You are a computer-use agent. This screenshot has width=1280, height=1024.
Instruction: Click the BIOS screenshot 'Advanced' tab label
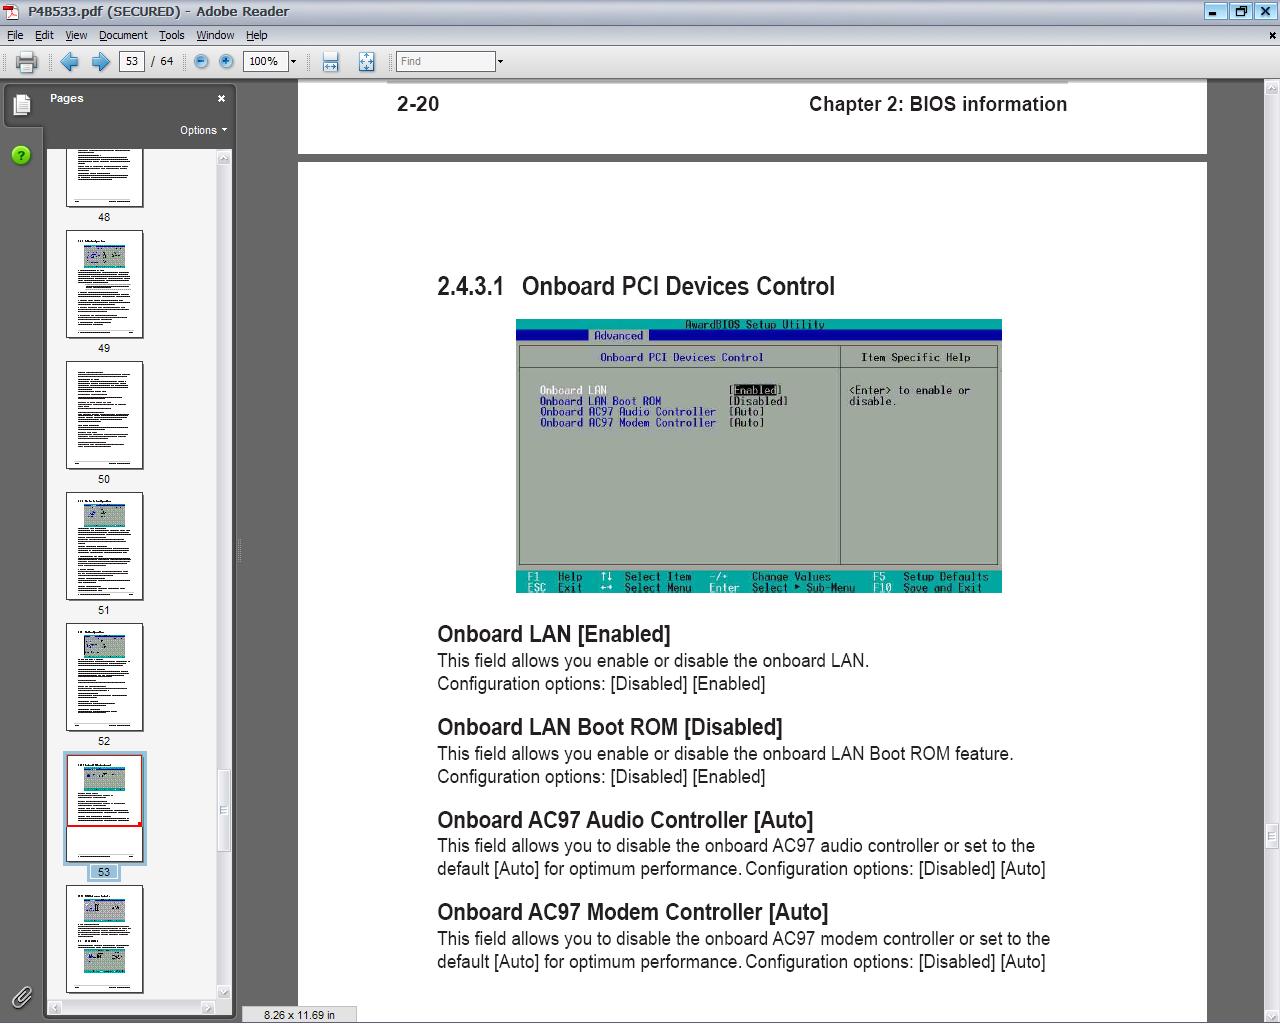(x=618, y=336)
